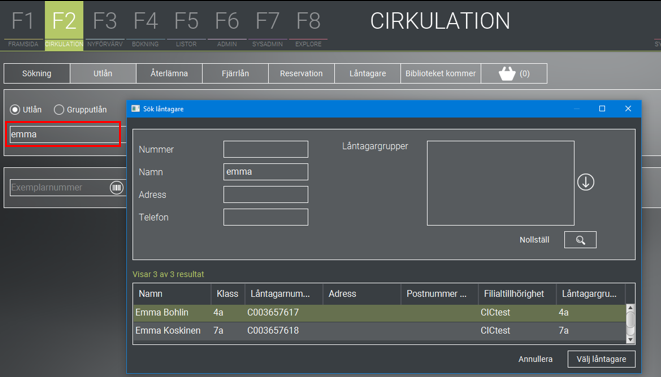Switch to the Sökning tab
661x377 pixels.
[37, 73]
